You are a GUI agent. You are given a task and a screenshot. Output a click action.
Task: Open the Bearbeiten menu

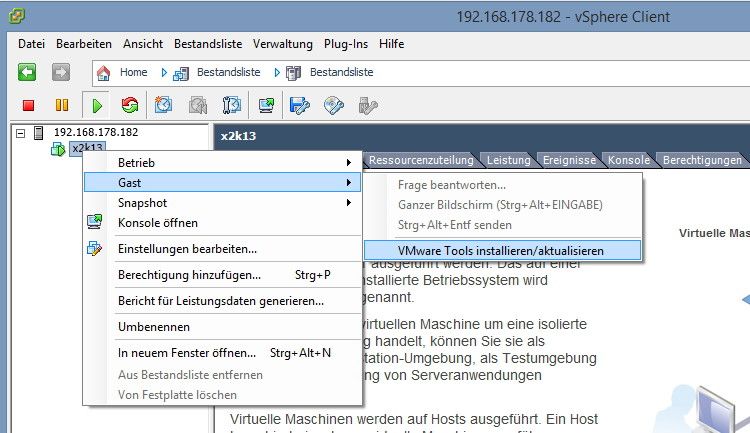click(84, 44)
